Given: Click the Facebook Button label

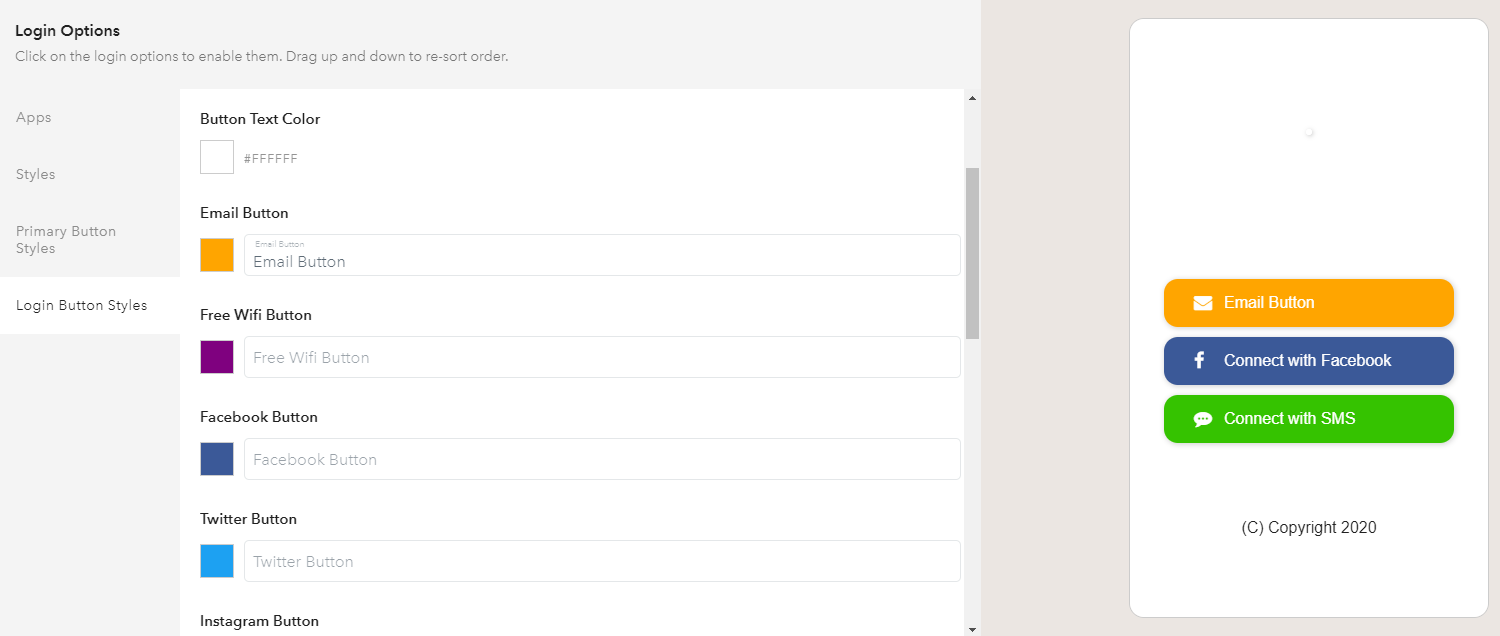Looking at the screenshot, I should 259,417.
